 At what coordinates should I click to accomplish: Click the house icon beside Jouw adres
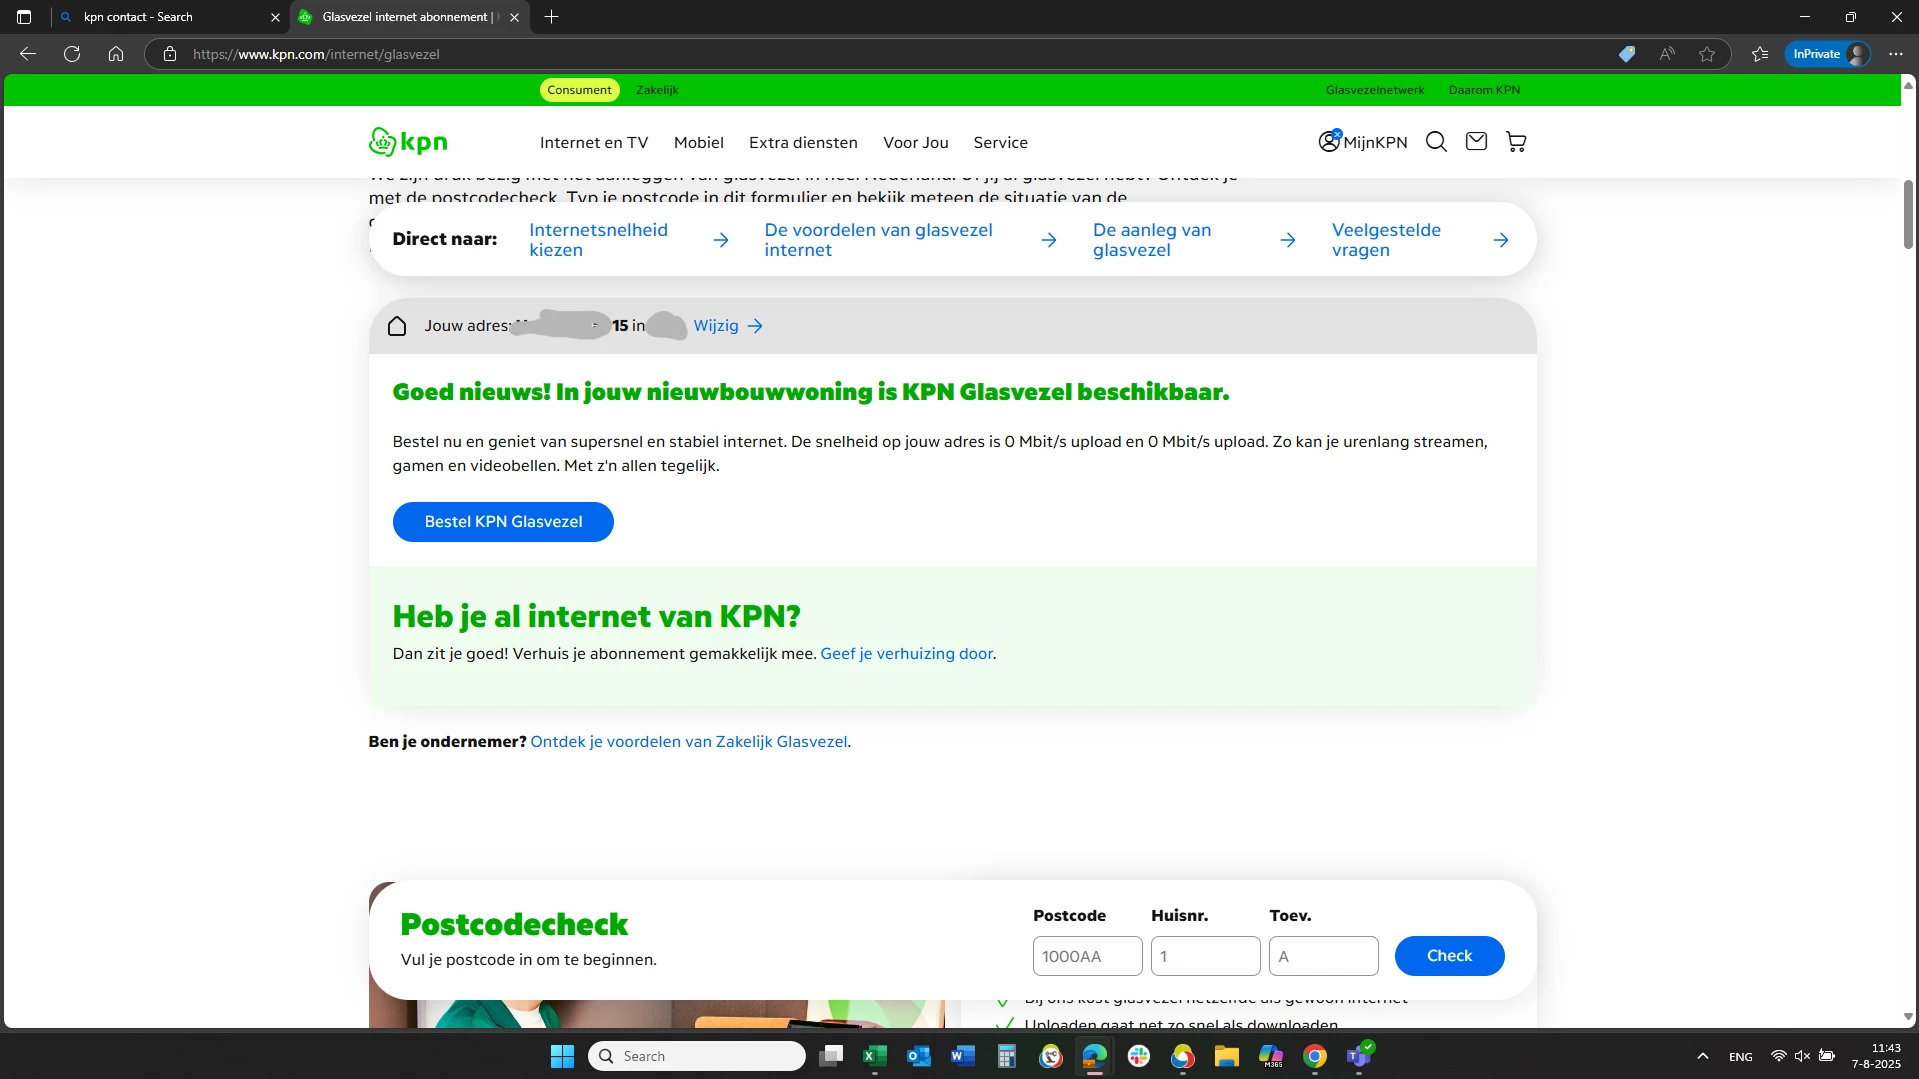[397, 326]
